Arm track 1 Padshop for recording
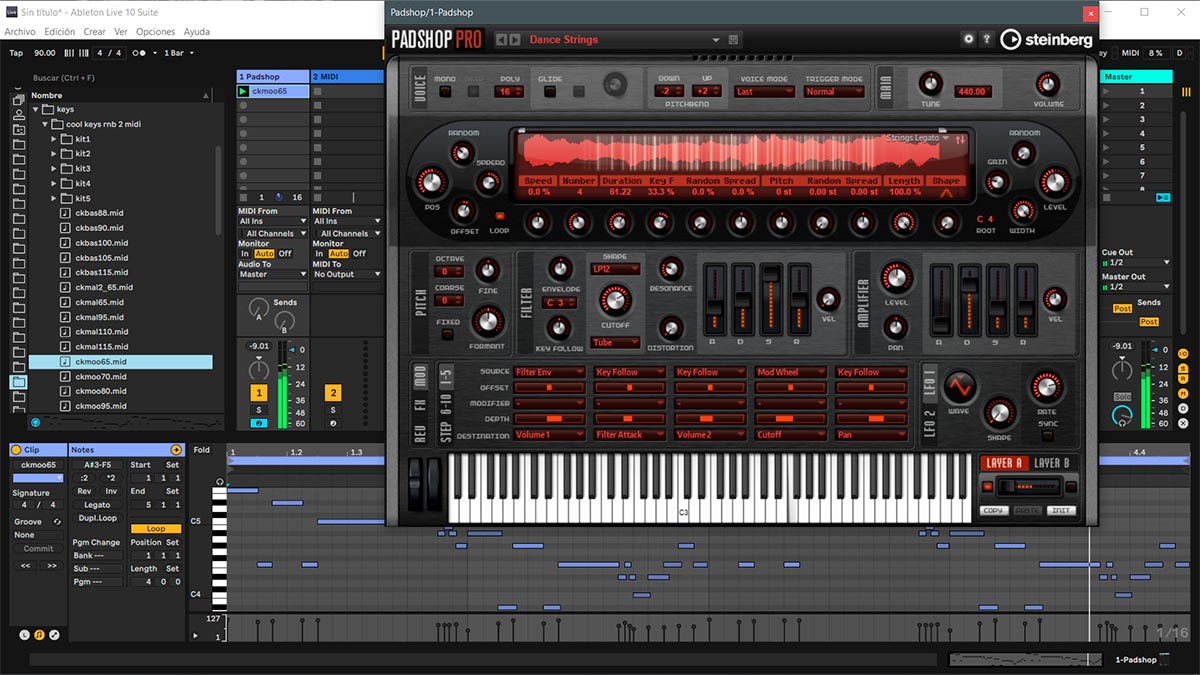 pos(259,423)
